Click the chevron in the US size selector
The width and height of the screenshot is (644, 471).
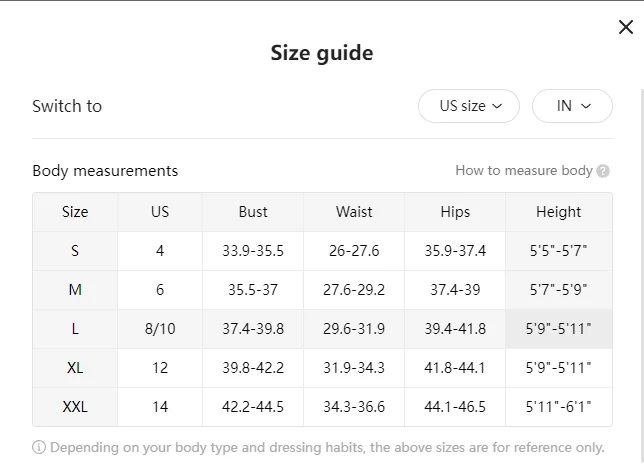(x=497, y=106)
